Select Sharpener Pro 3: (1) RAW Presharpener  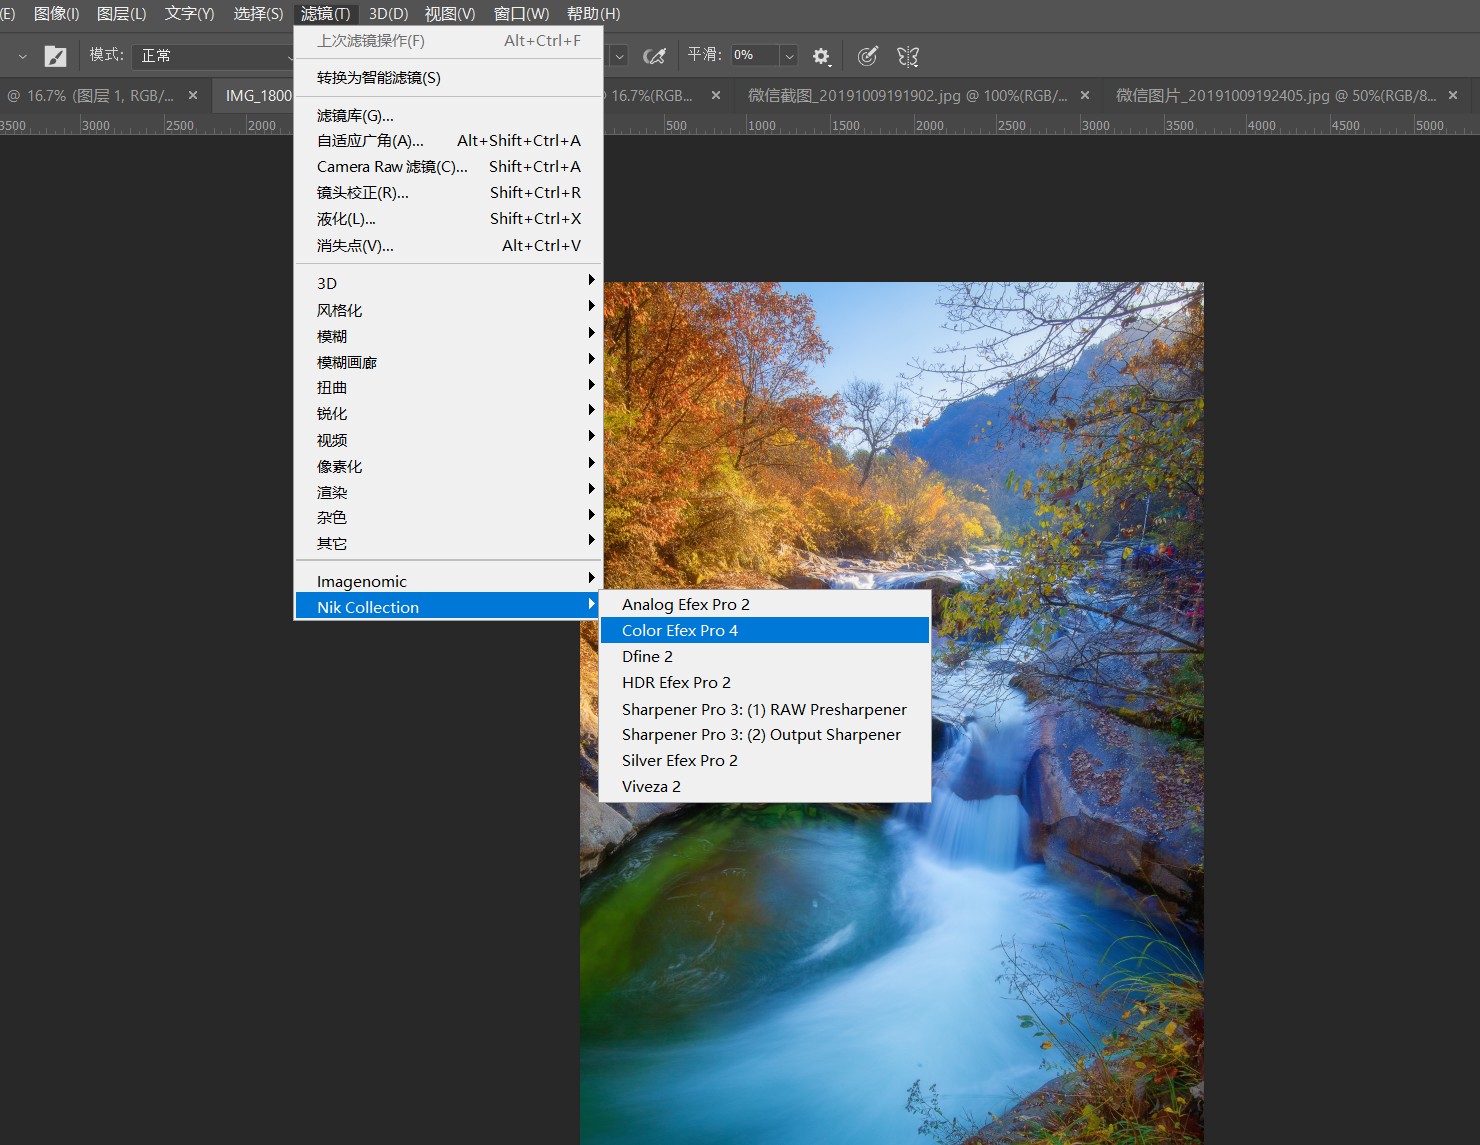[765, 709]
